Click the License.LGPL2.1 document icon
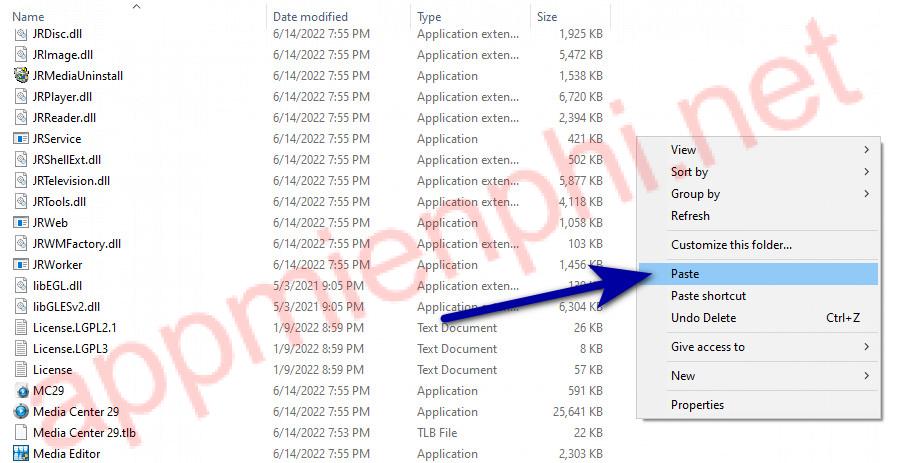 21,328
